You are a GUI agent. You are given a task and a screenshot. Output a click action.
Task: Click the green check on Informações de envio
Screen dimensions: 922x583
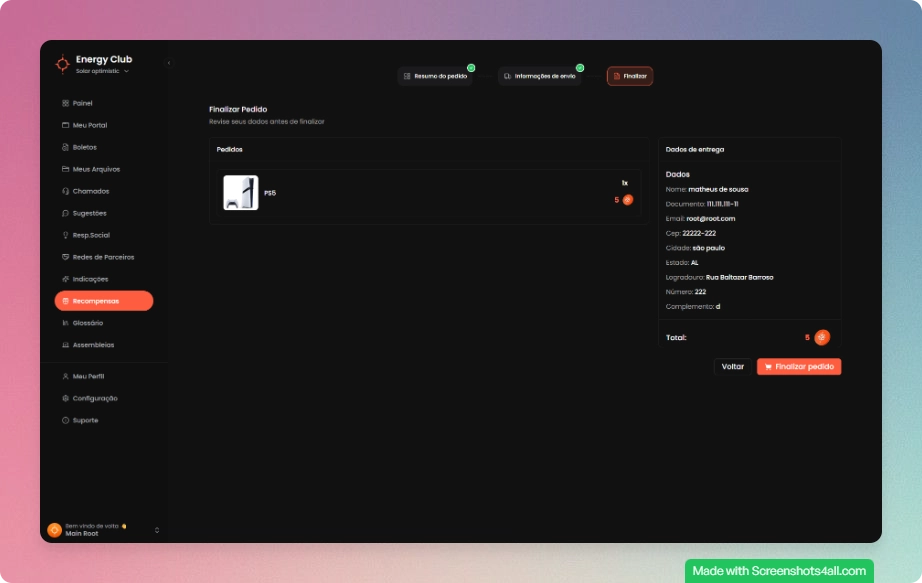point(580,67)
